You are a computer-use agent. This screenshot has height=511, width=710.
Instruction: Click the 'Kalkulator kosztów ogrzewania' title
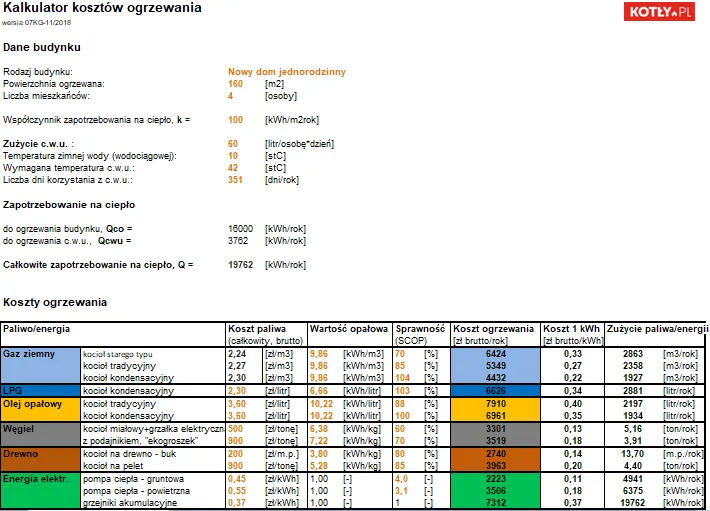click(x=102, y=8)
